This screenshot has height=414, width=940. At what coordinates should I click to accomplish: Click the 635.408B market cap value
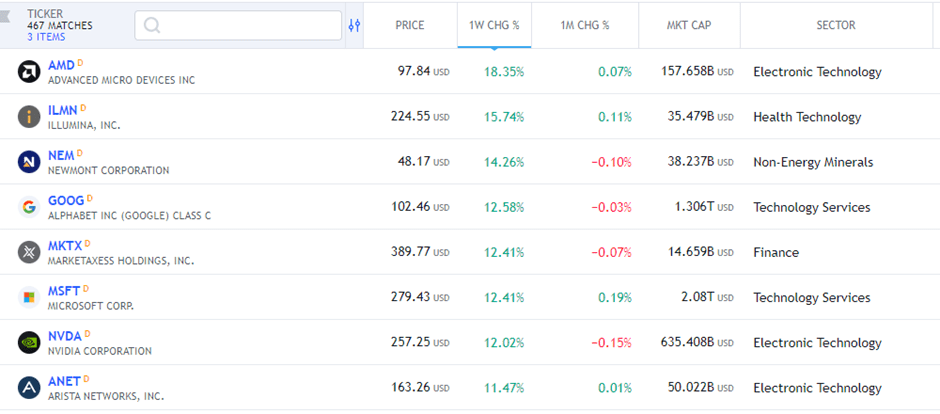(x=688, y=342)
